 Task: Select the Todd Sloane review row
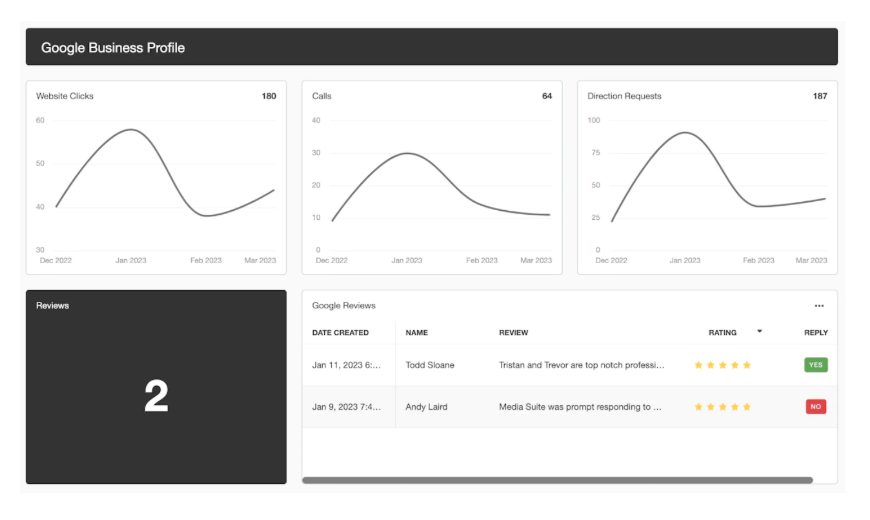tap(430, 365)
